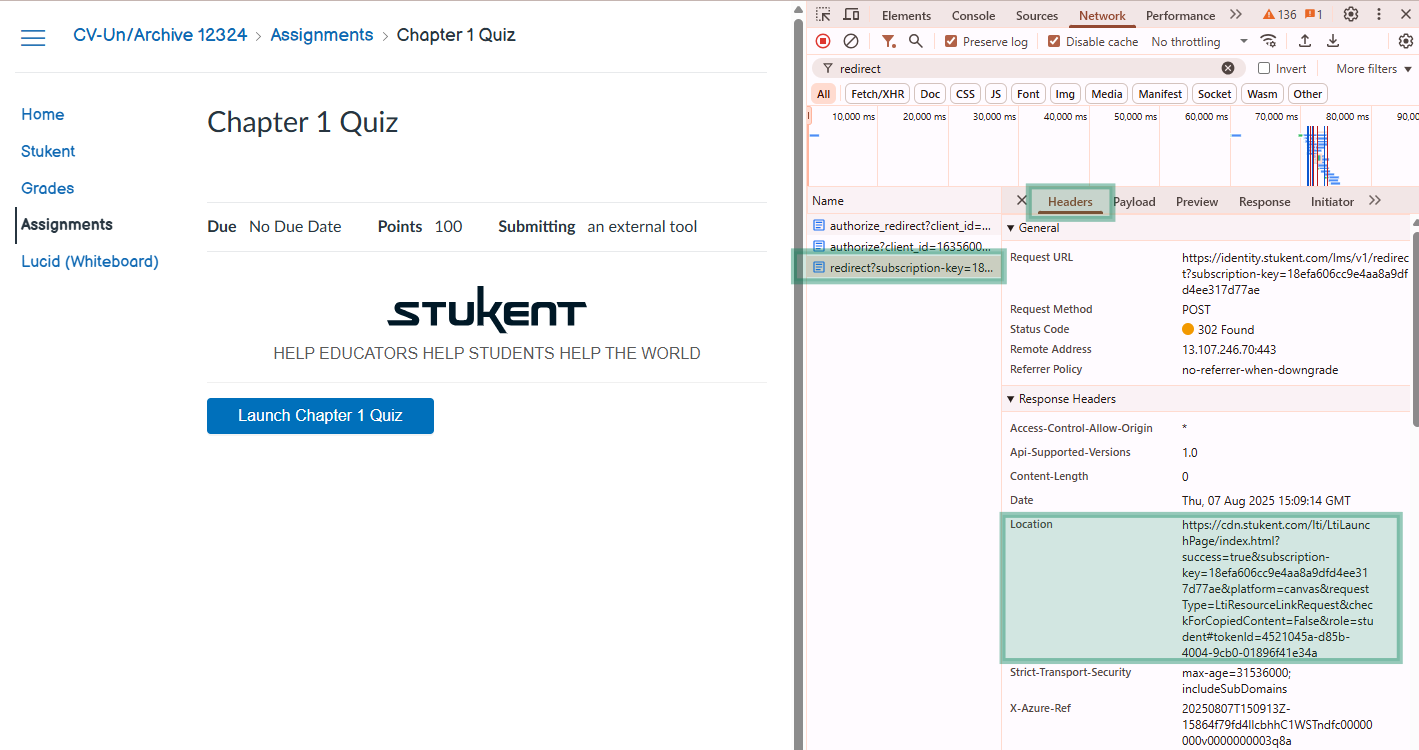Open the Canvas hamburger navigation menu
Viewport: 1419px width, 750px height.
pos(33,37)
